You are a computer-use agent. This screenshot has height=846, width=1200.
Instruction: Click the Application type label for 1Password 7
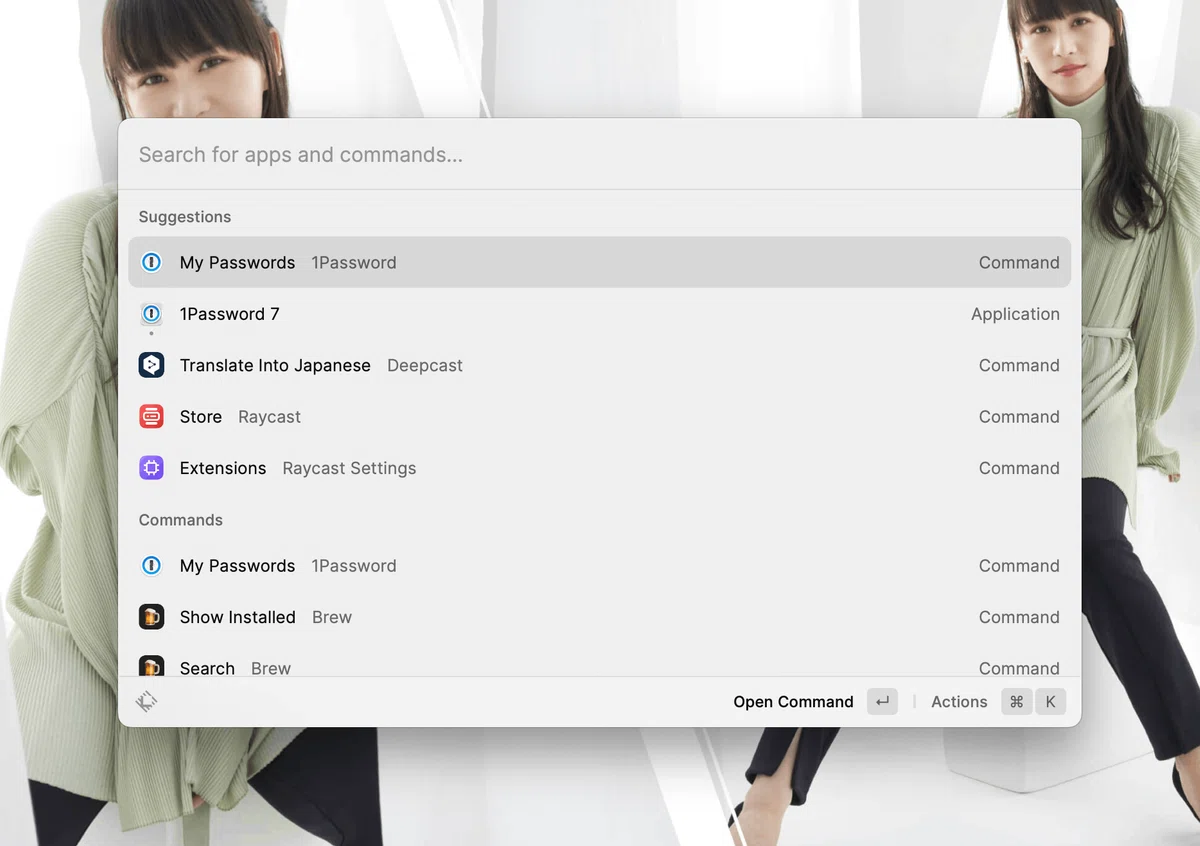tap(1015, 314)
